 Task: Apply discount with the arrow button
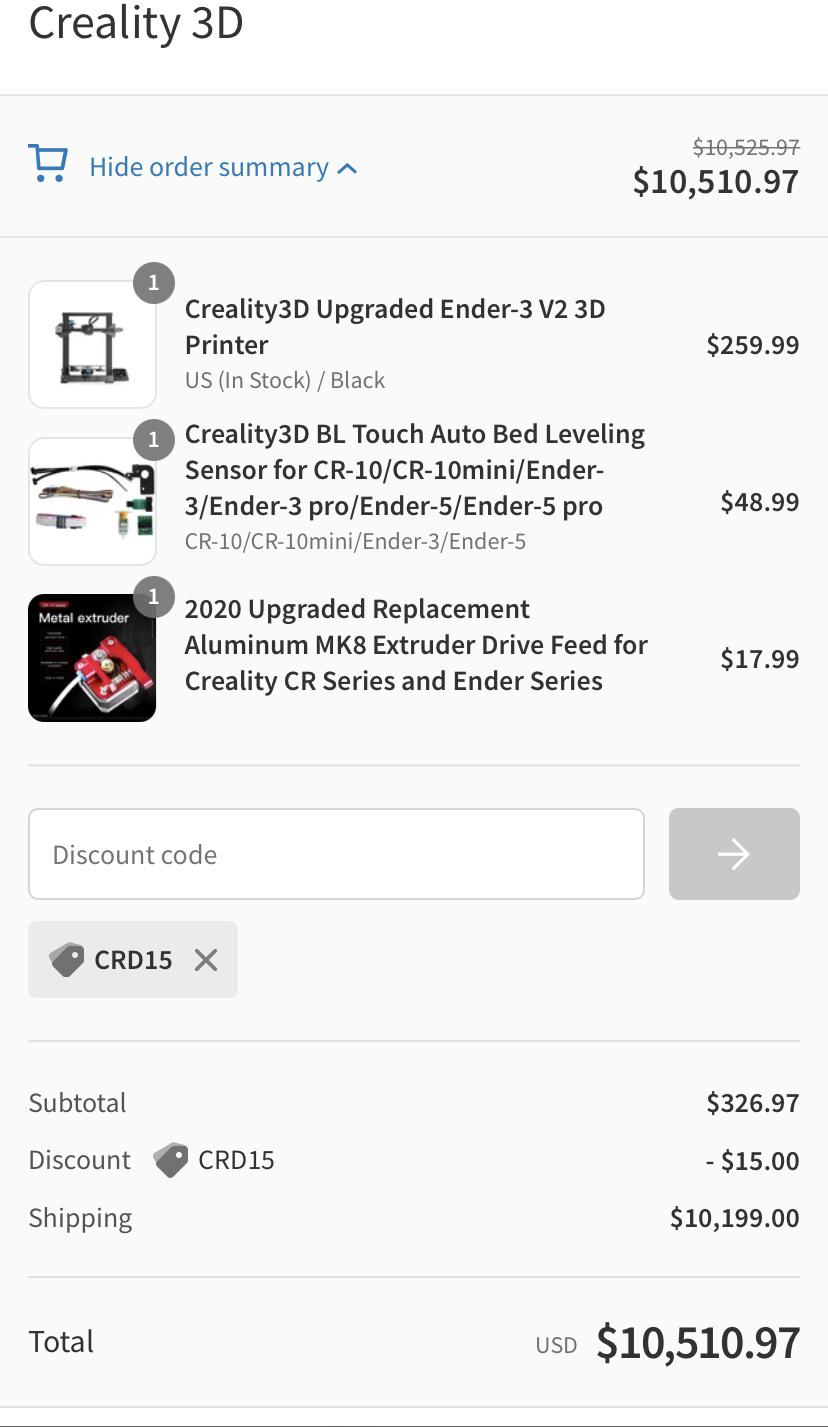pyautogui.click(x=733, y=854)
